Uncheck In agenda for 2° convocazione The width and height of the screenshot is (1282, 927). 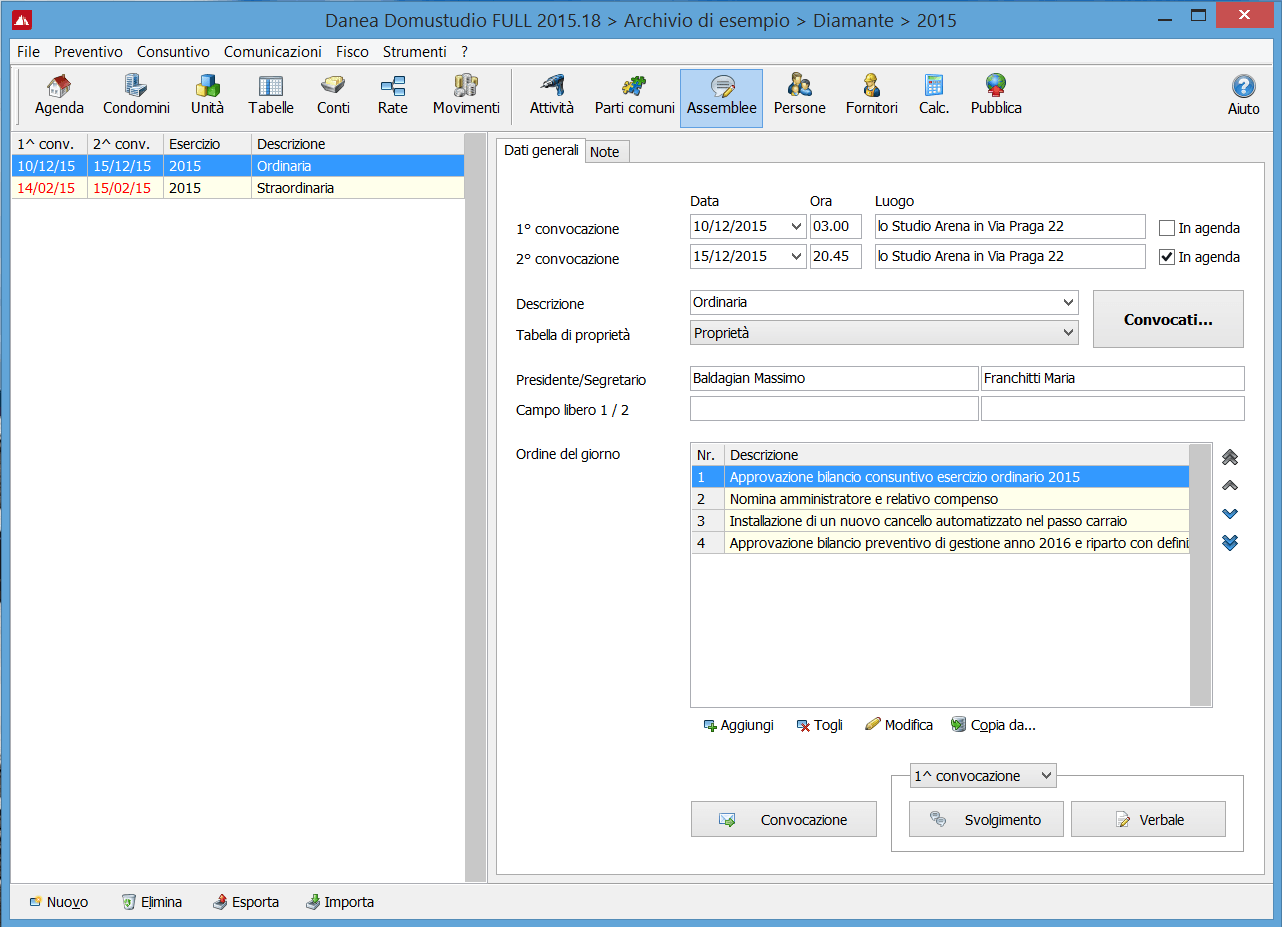[x=1166, y=257]
